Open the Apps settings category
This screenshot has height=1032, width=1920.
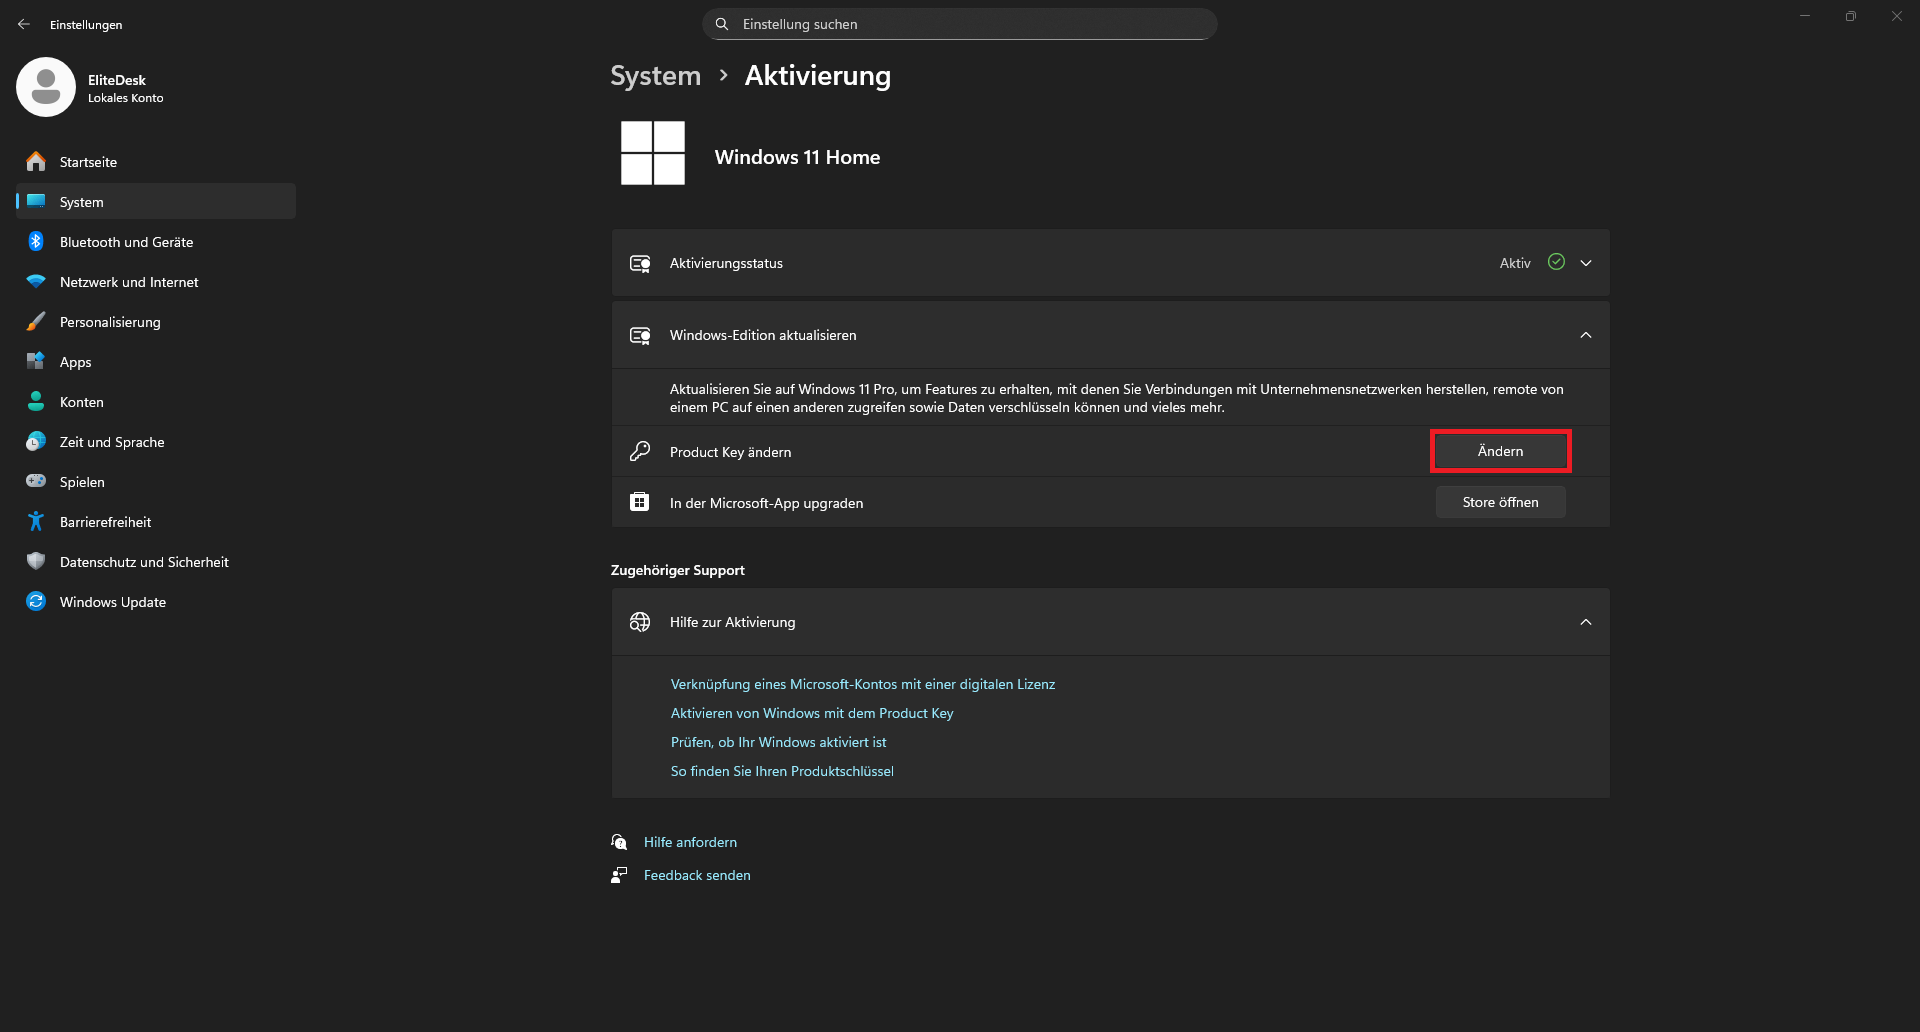coord(156,361)
